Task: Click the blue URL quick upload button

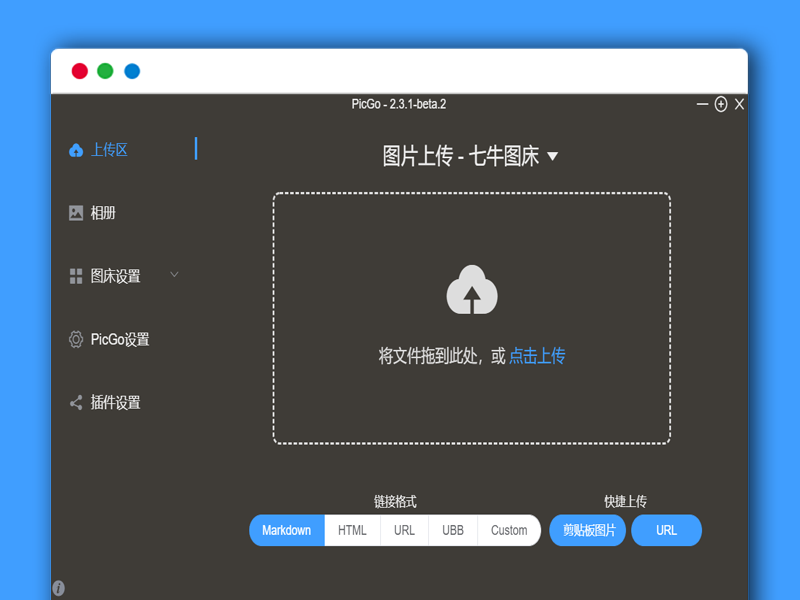Action: pyautogui.click(x=666, y=530)
